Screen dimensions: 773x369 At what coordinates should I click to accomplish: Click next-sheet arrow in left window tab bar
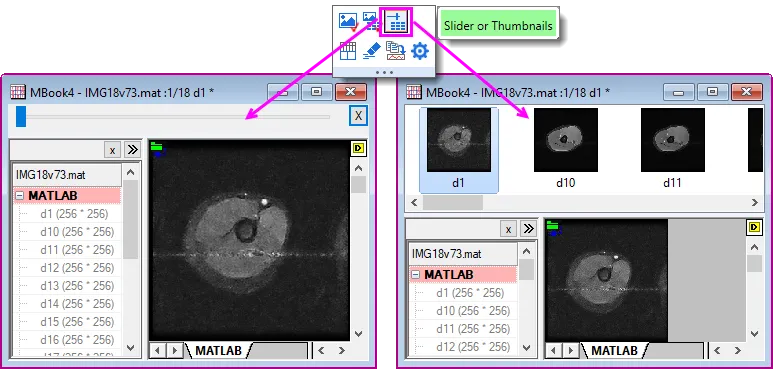pyautogui.click(x=174, y=351)
